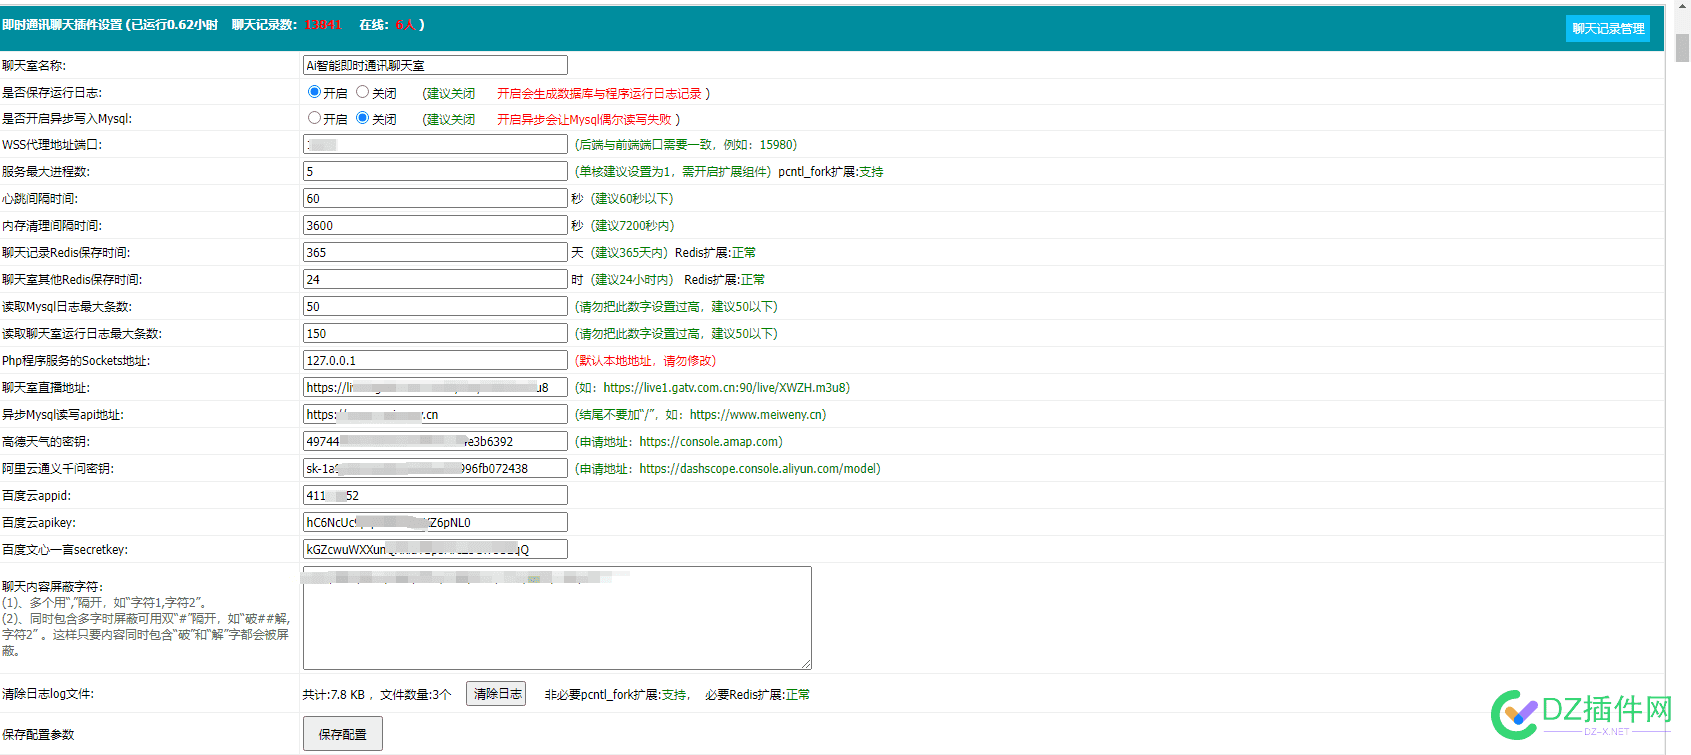1691x755 pixels.
Task: Edit the 服务最大进程数 field
Action: click(x=435, y=171)
